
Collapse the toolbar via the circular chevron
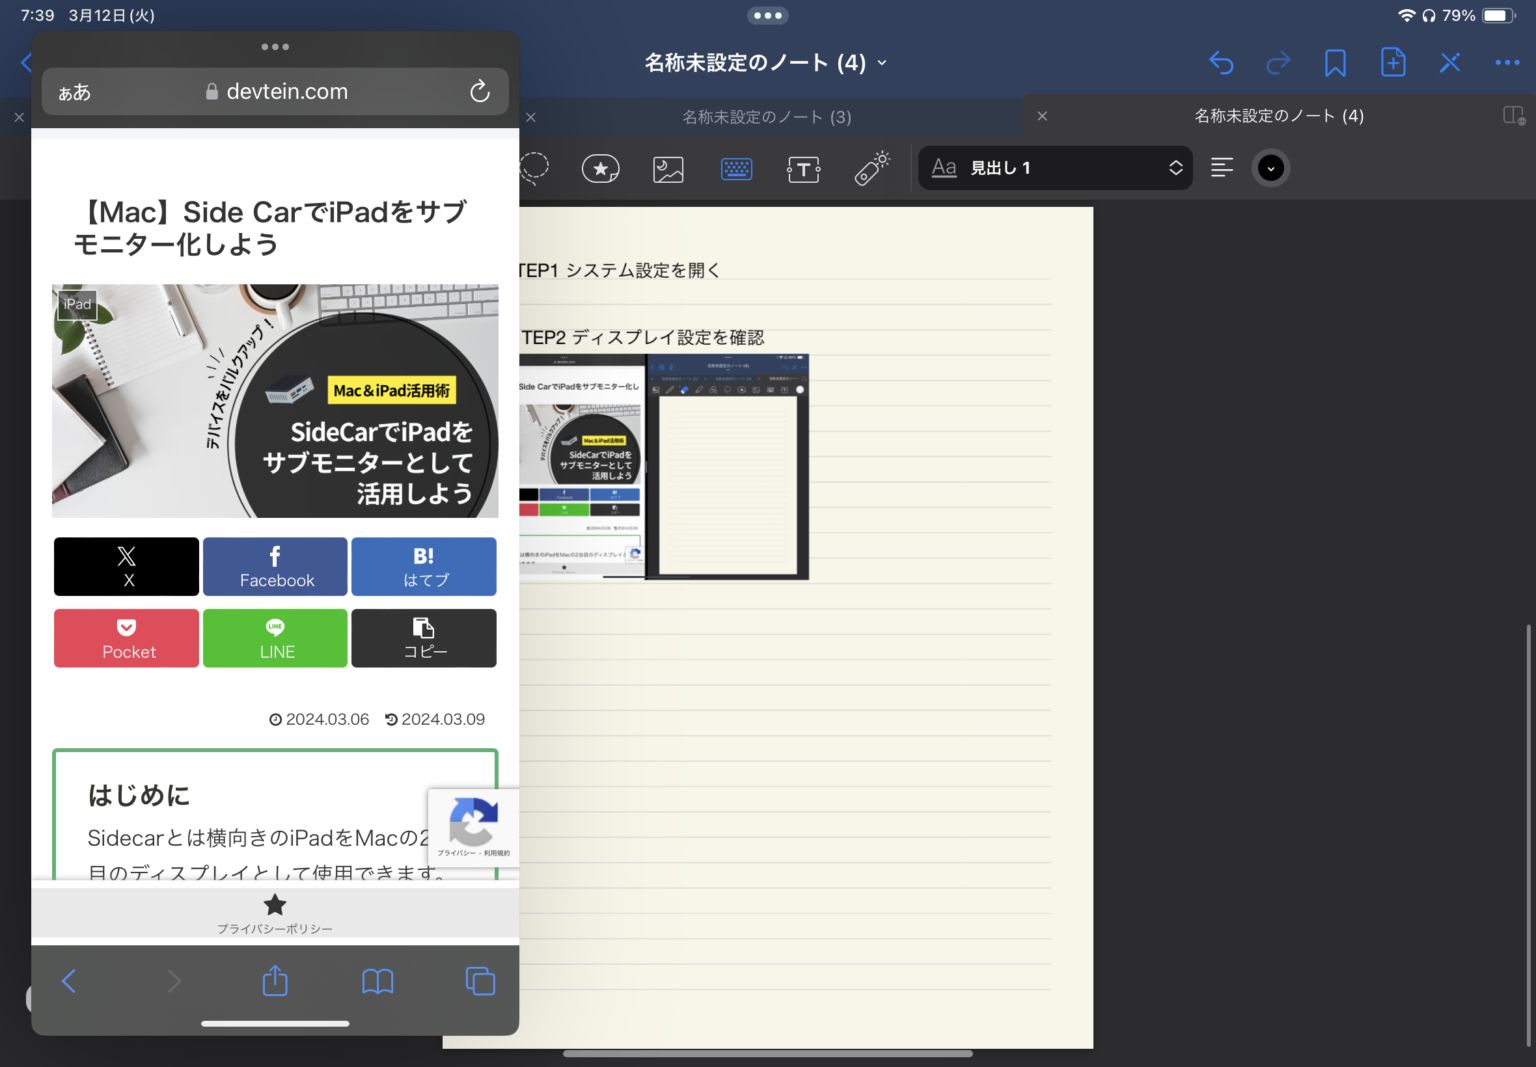click(1270, 168)
